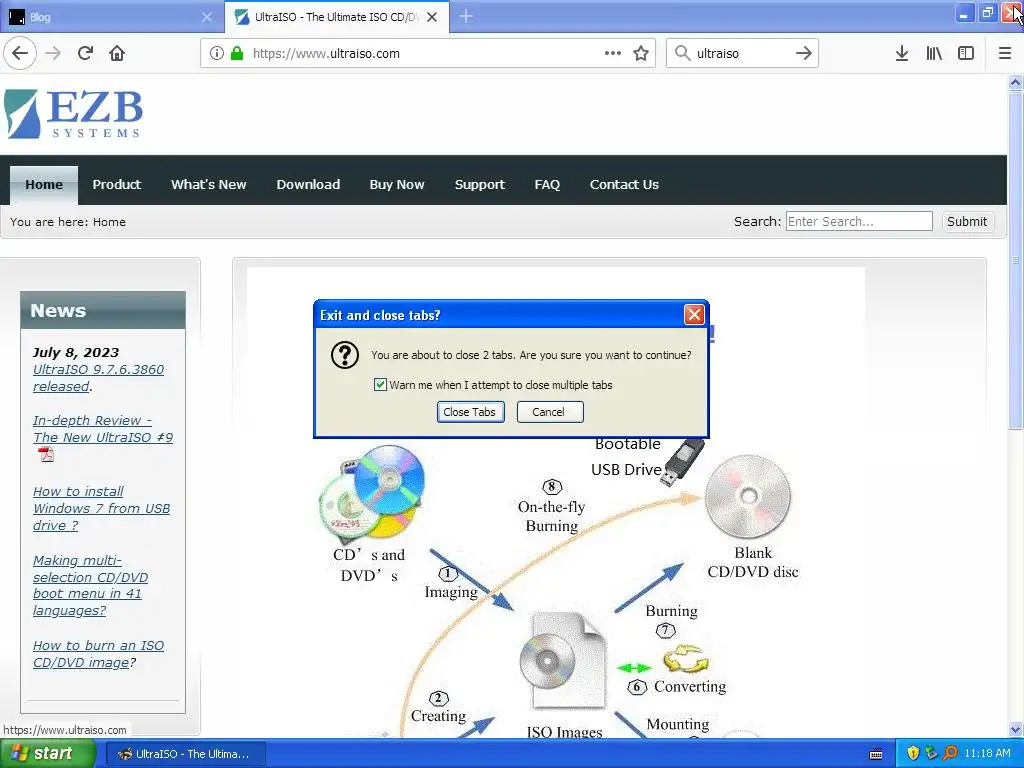Open the Buy Now page
The width and height of the screenshot is (1024, 768).
[396, 184]
